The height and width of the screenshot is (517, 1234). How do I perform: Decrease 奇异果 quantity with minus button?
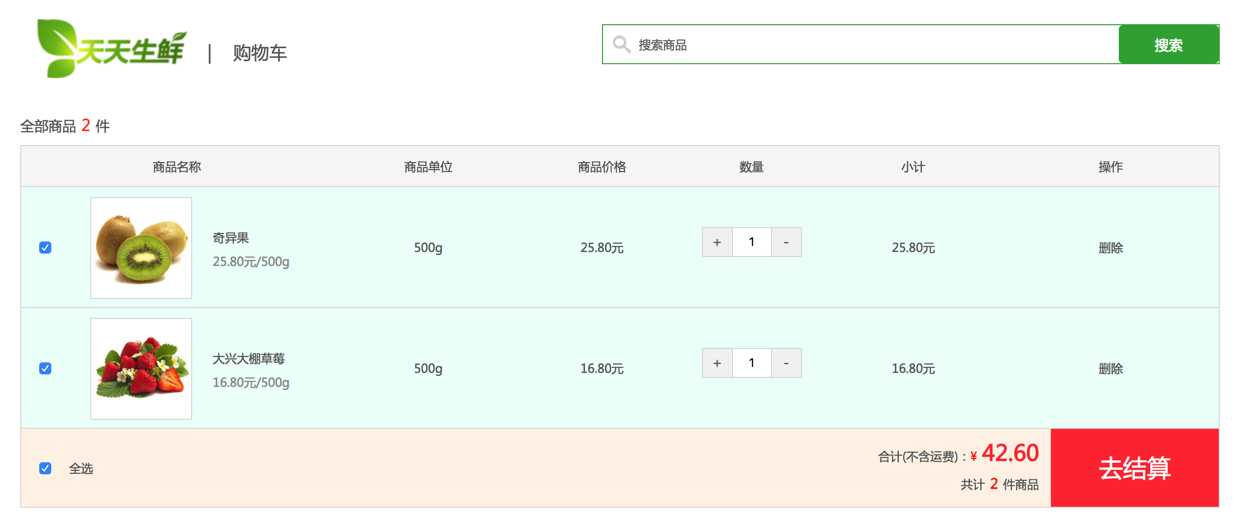pos(786,242)
